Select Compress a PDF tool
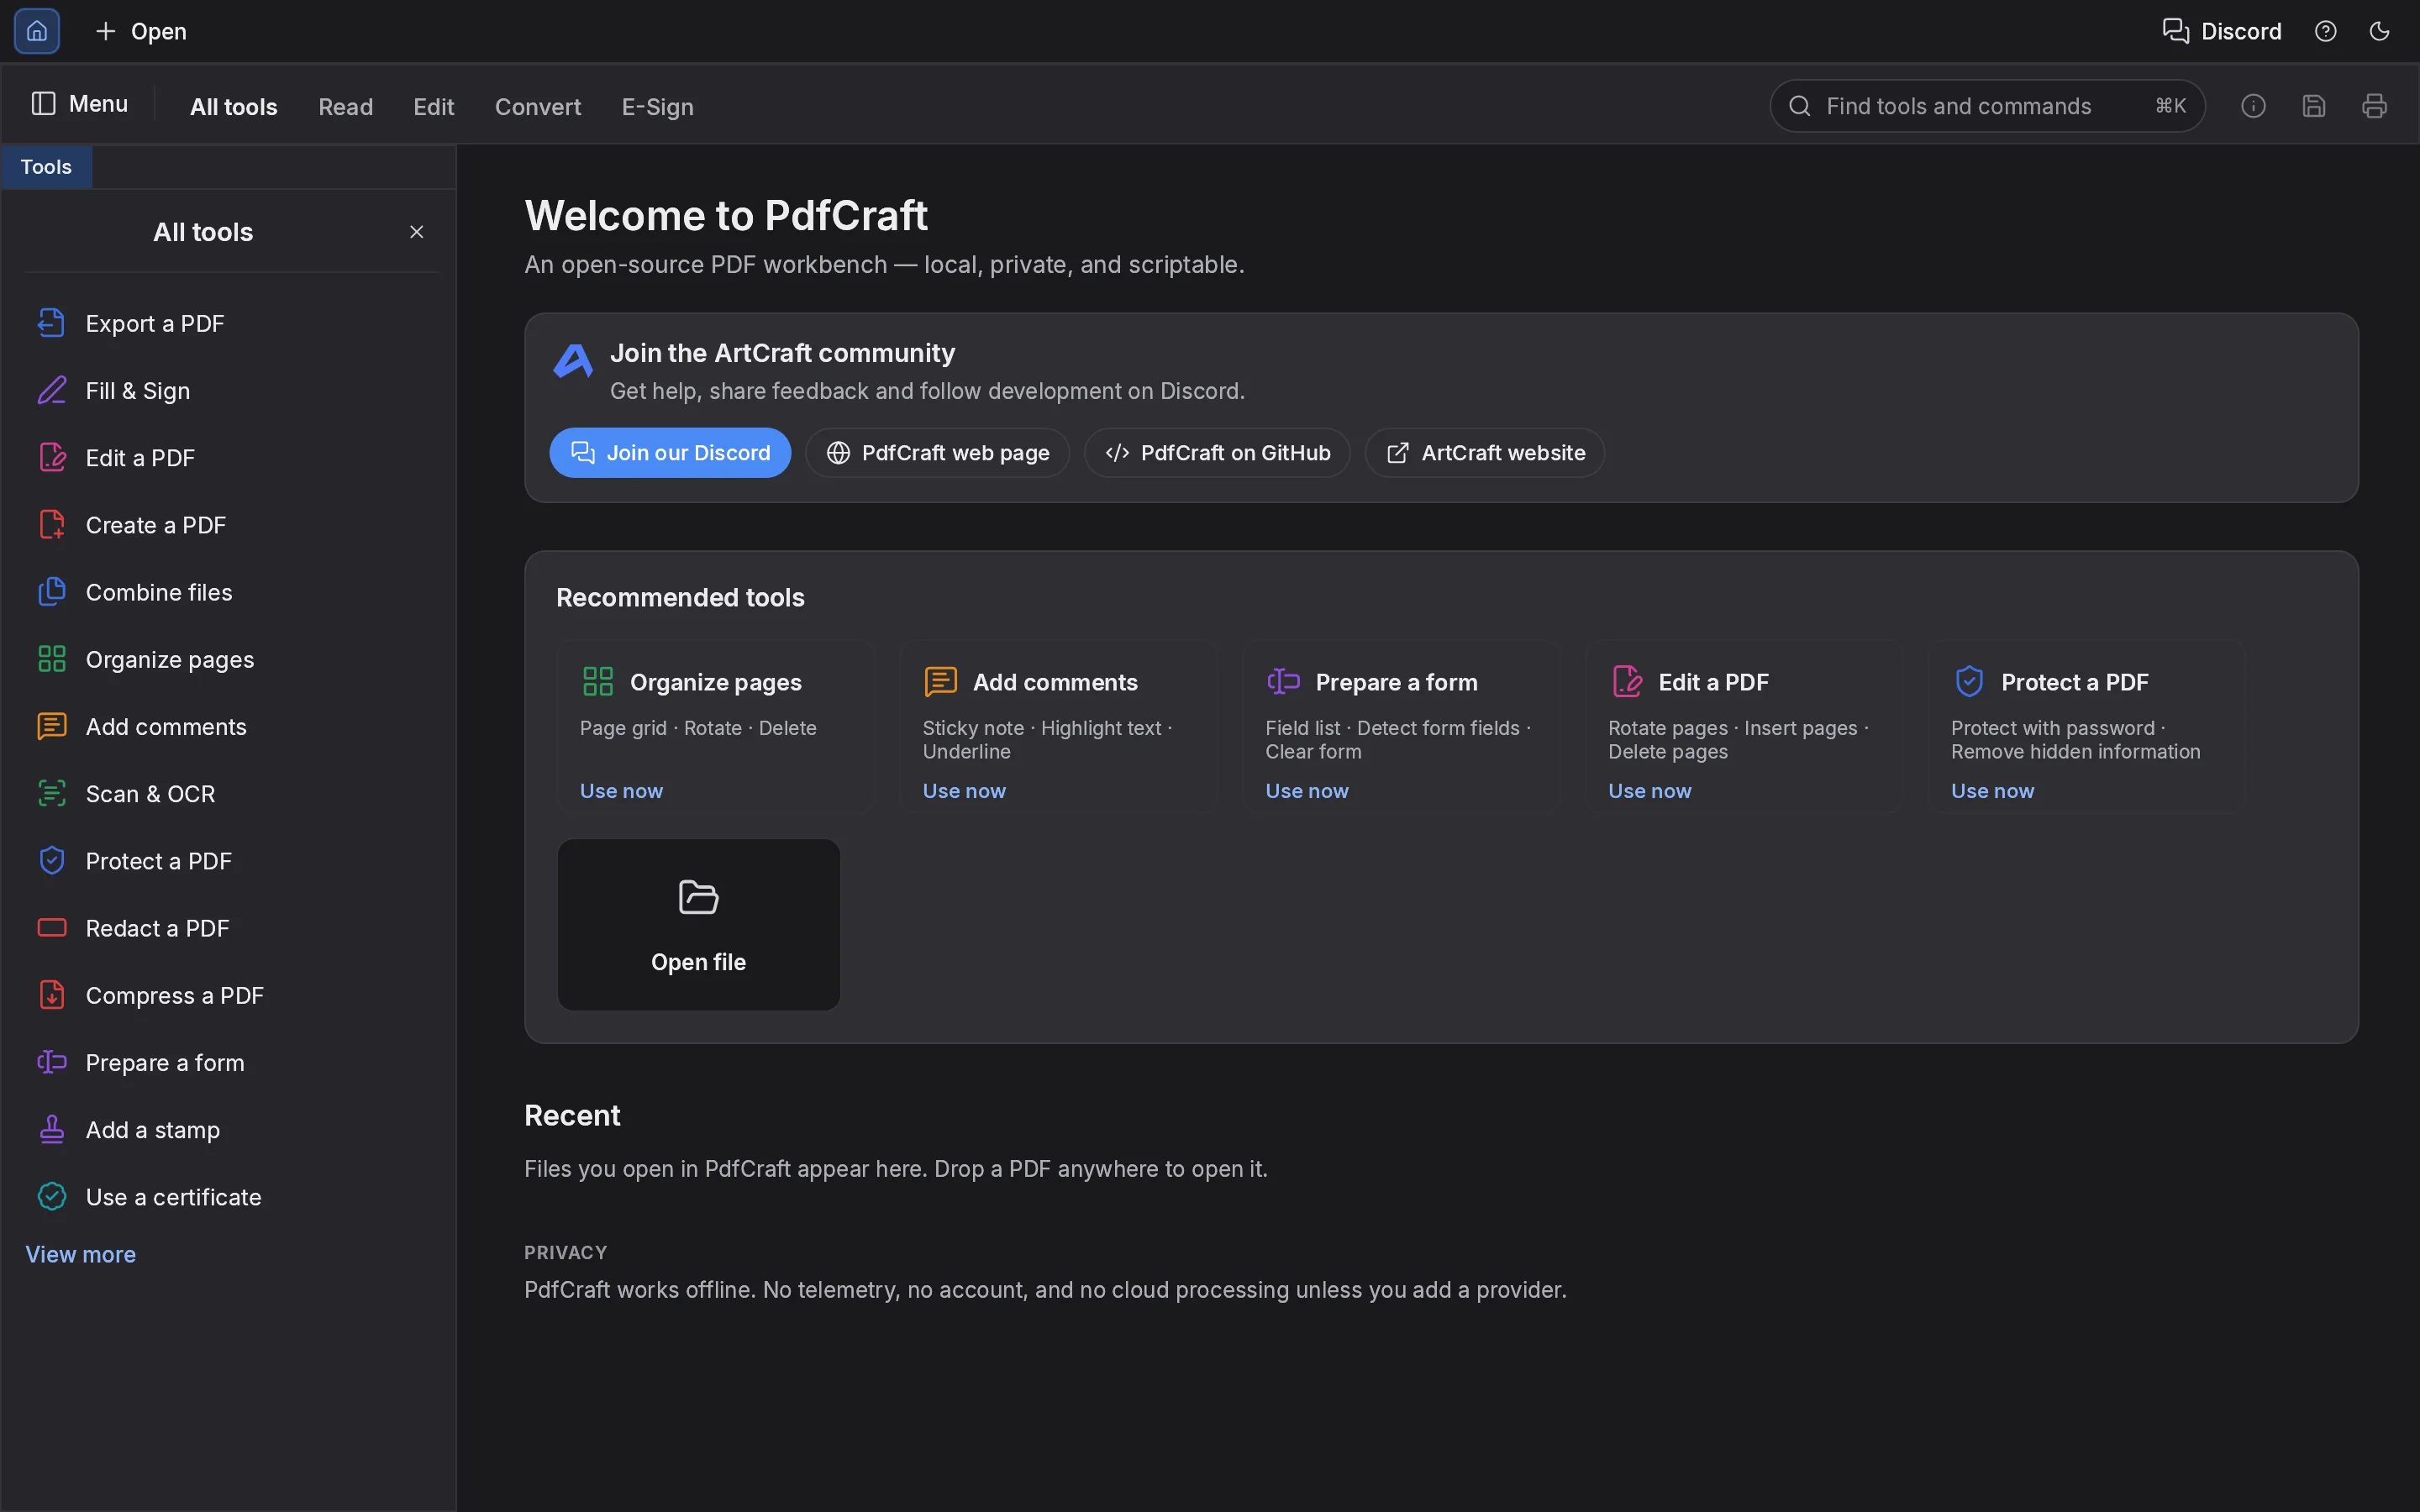Image resolution: width=2420 pixels, height=1512 pixels. tap(230, 995)
